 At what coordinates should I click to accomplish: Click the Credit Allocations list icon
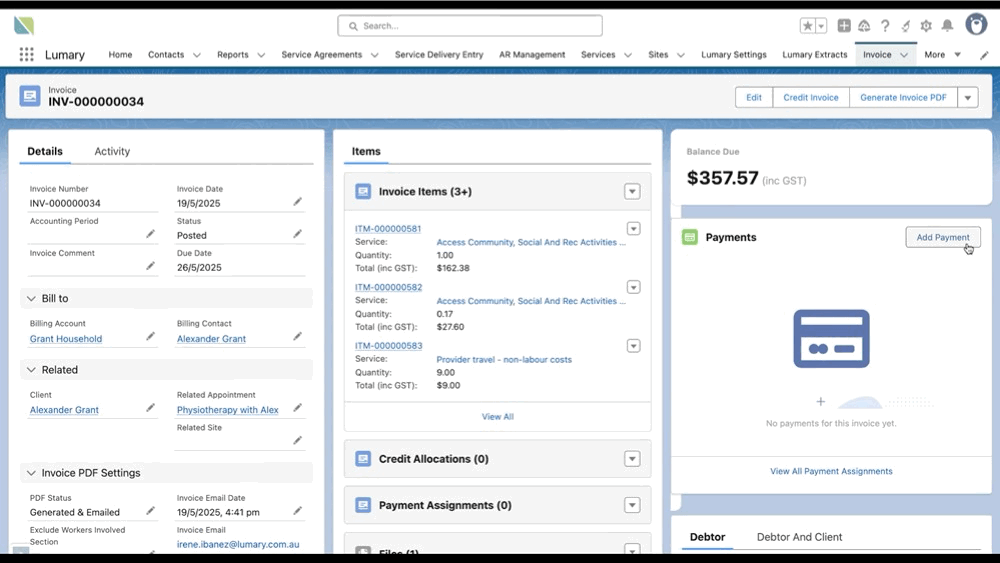tap(363, 459)
